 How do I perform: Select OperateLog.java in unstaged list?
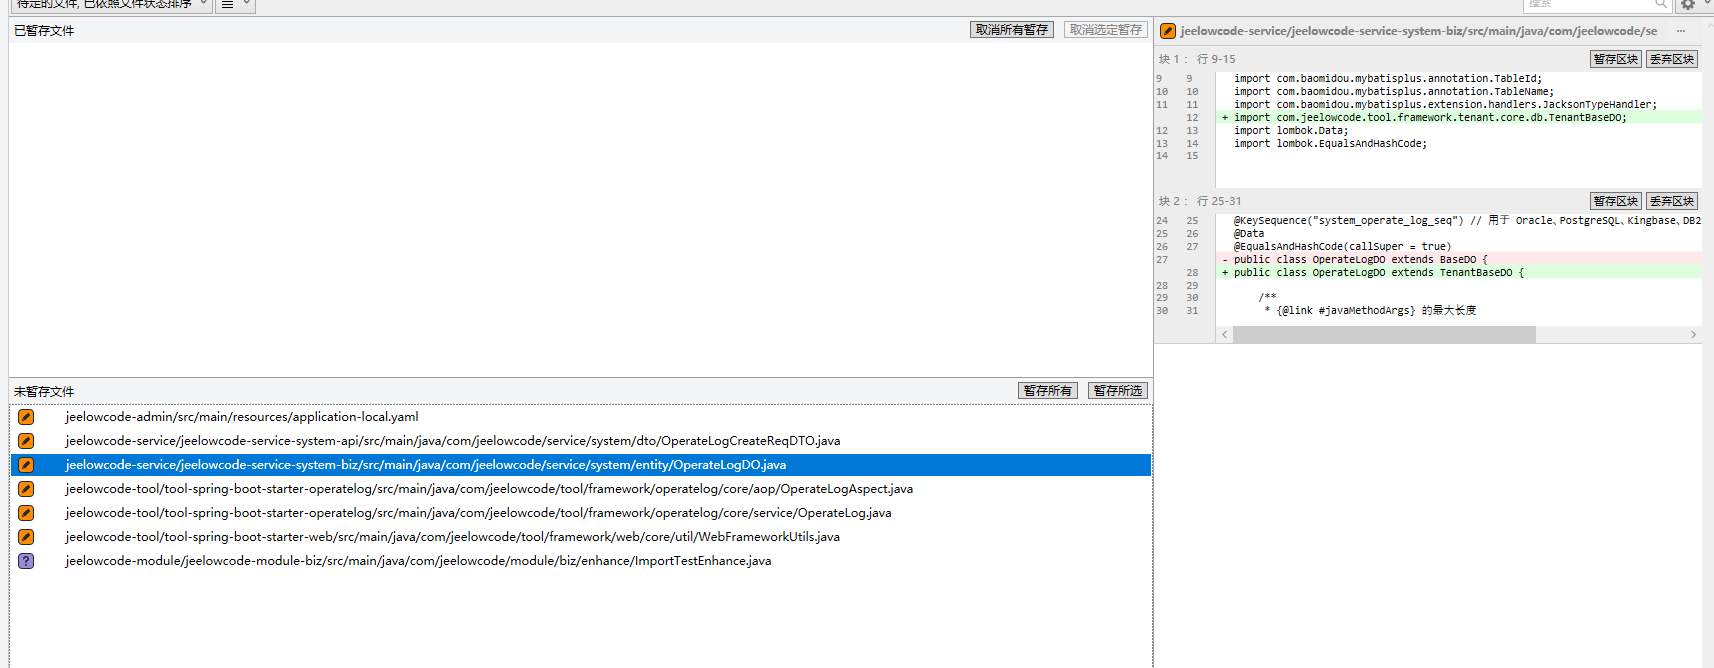(x=478, y=513)
